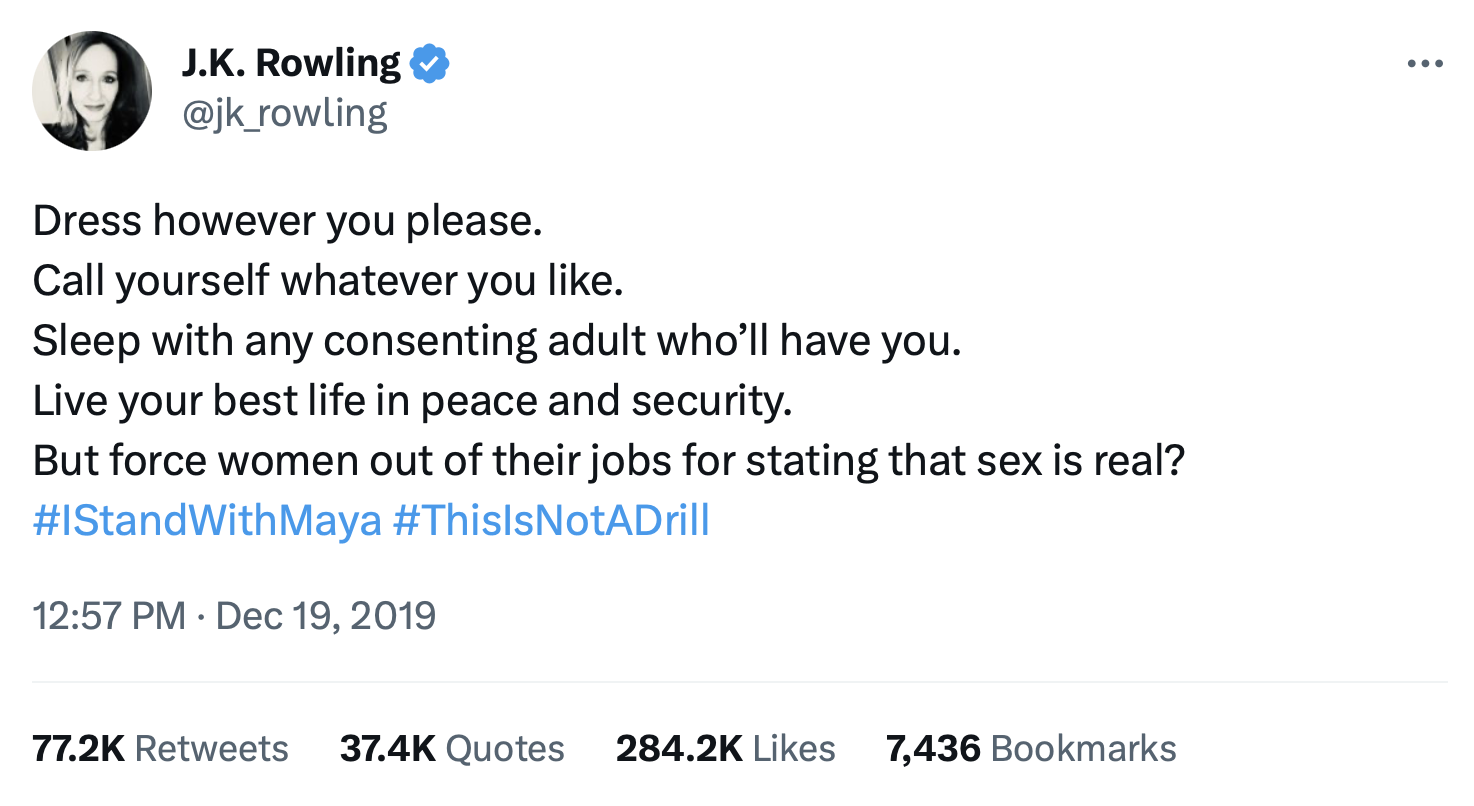Click the @jk_rowling handle
The width and height of the screenshot is (1474, 806).
pyautogui.click(x=284, y=114)
